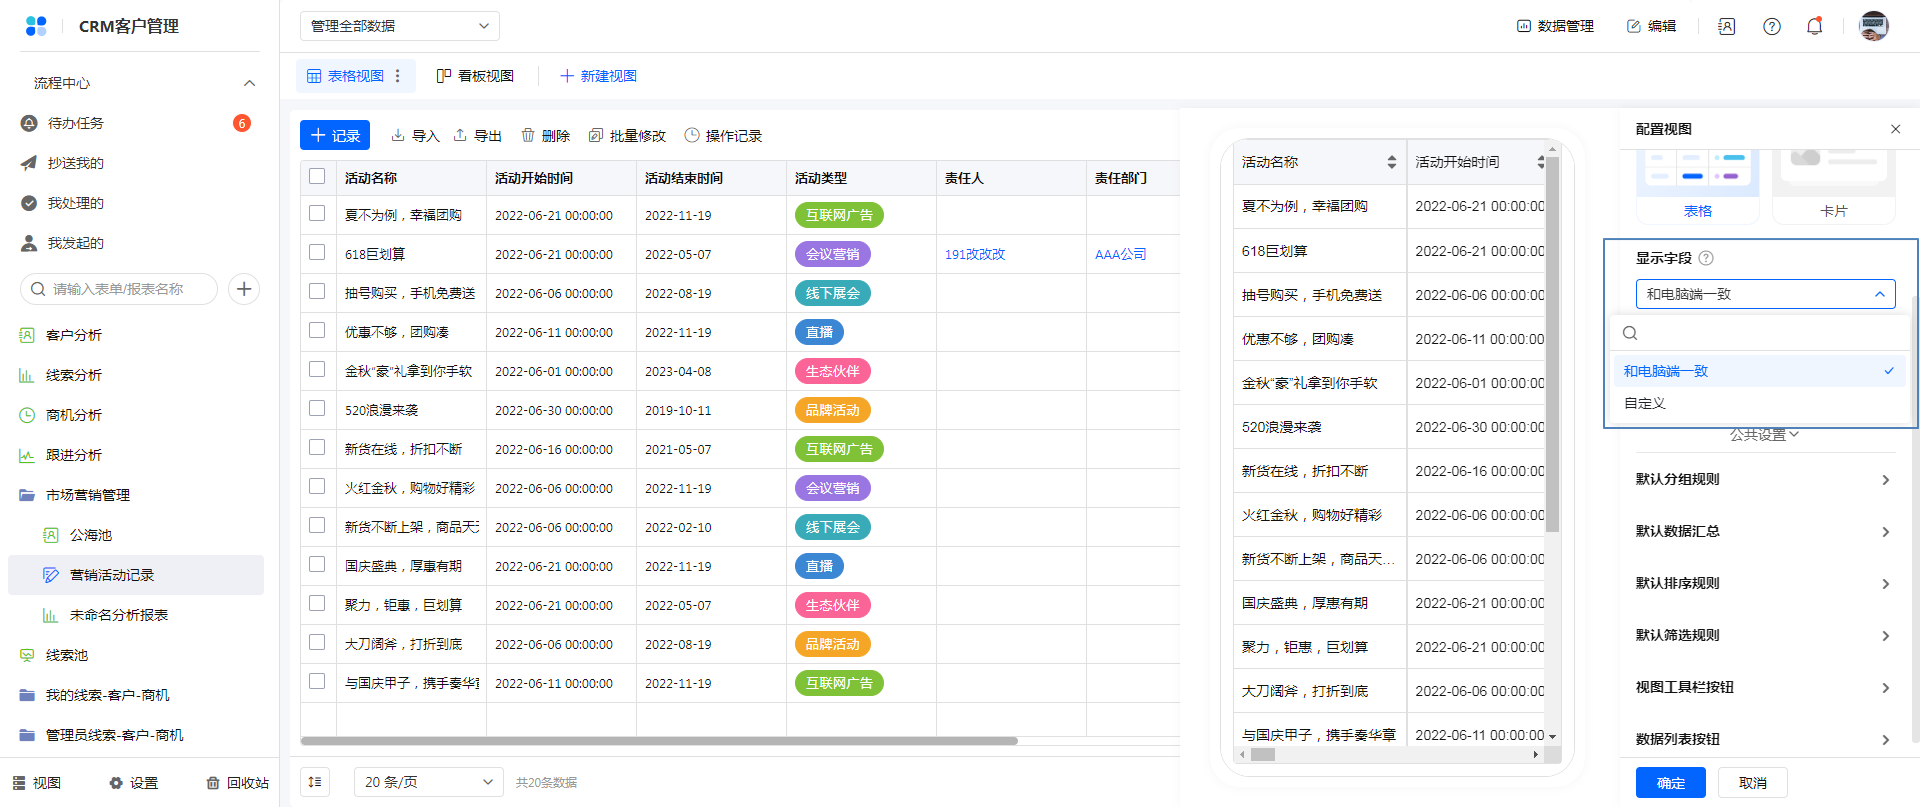Click the notification bell icon

[1814, 27]
